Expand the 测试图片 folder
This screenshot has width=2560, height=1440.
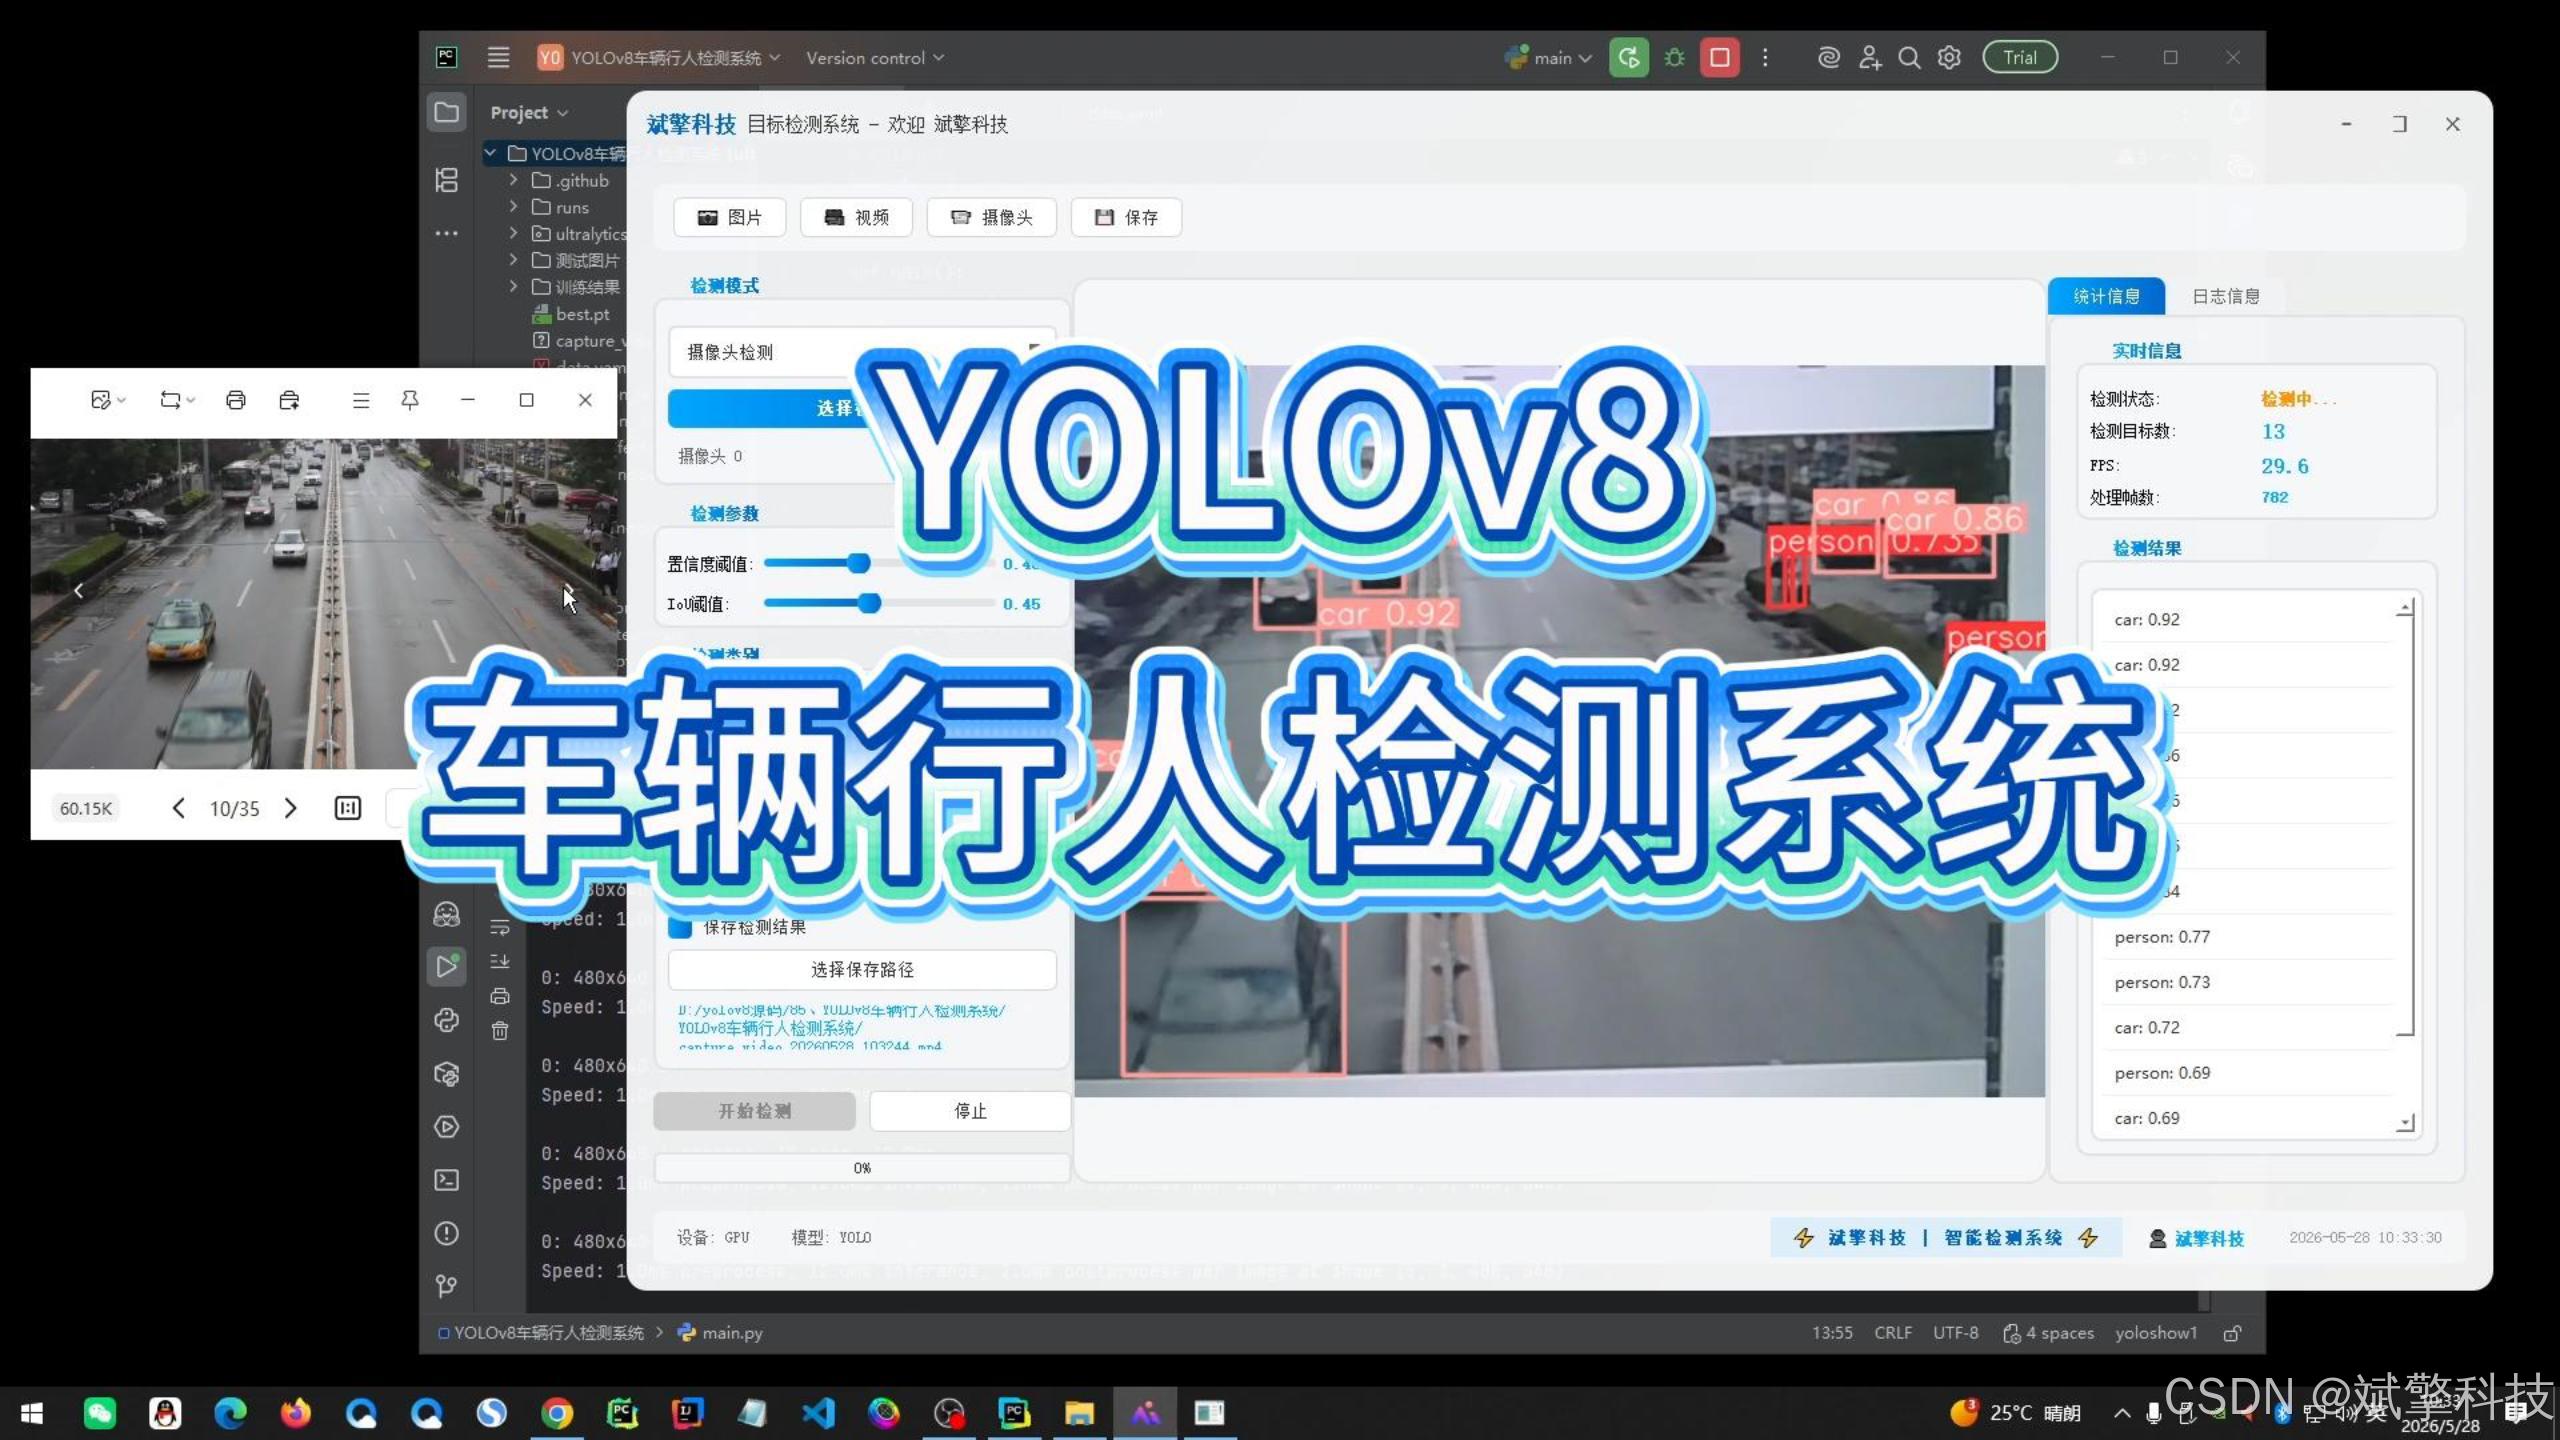pyautogui.click(x=513, y=260)
